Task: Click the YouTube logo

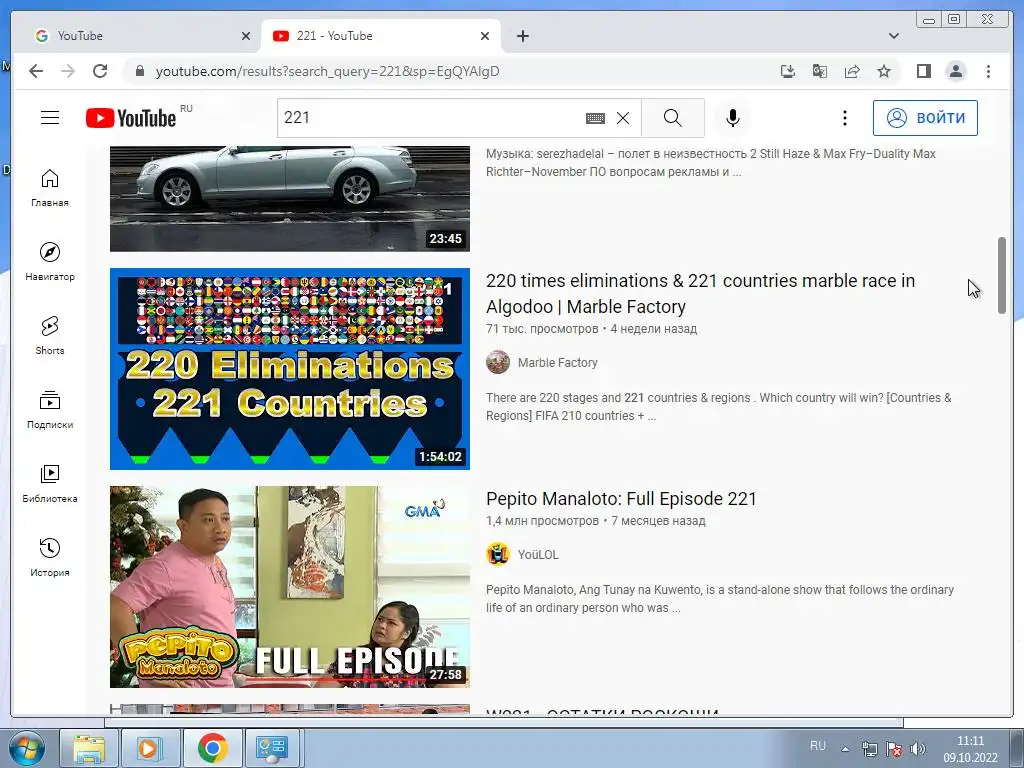Action: pos(131,118)
